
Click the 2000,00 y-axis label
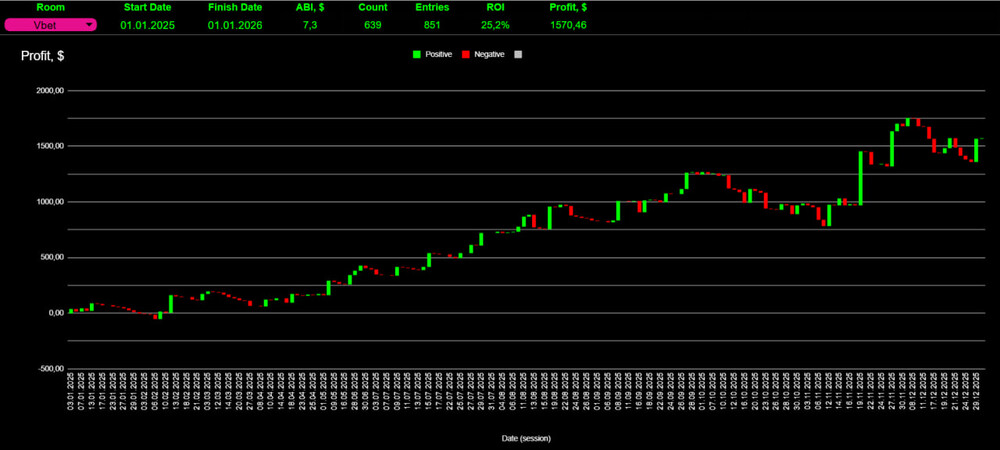point(49,91)
